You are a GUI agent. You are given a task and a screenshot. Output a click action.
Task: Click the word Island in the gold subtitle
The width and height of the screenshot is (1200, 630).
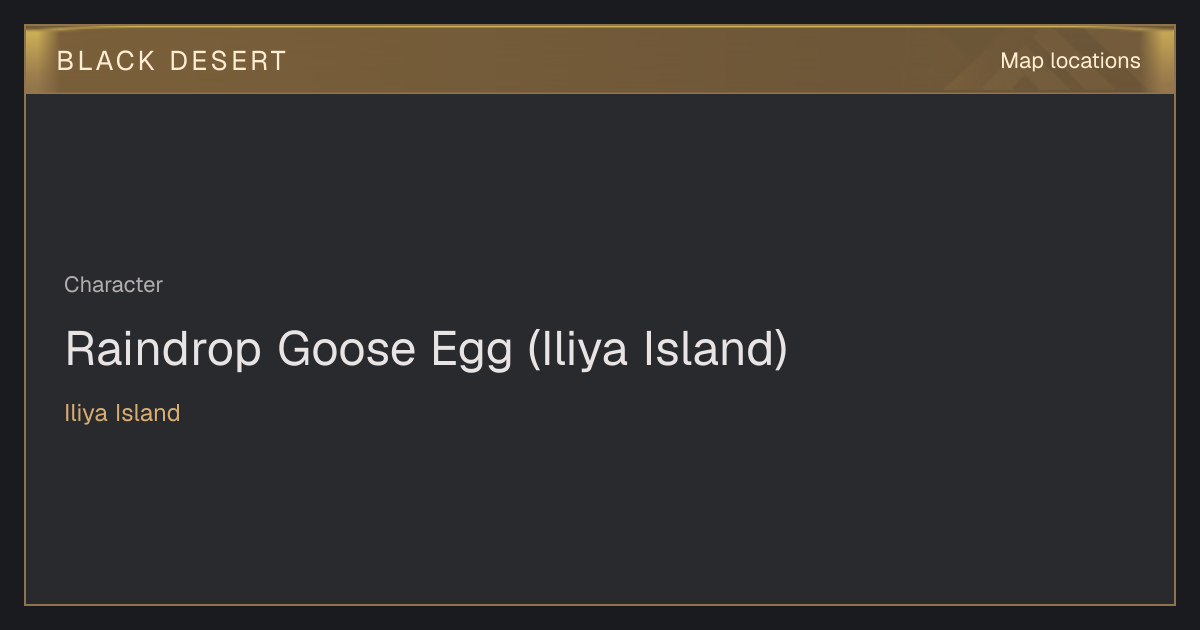[x=148, y=413]
